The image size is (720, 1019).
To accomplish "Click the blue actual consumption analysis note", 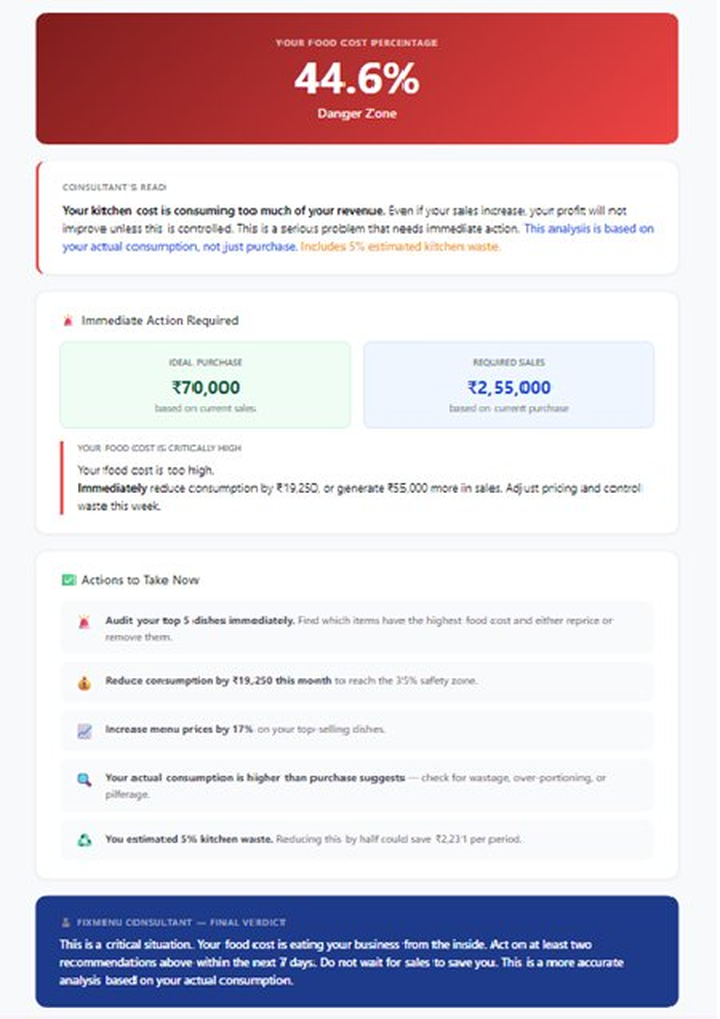I will point(358,237).
